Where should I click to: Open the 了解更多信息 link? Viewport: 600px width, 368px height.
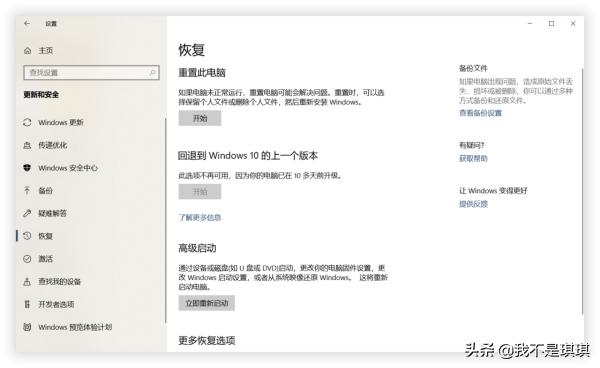coord(200,217)
